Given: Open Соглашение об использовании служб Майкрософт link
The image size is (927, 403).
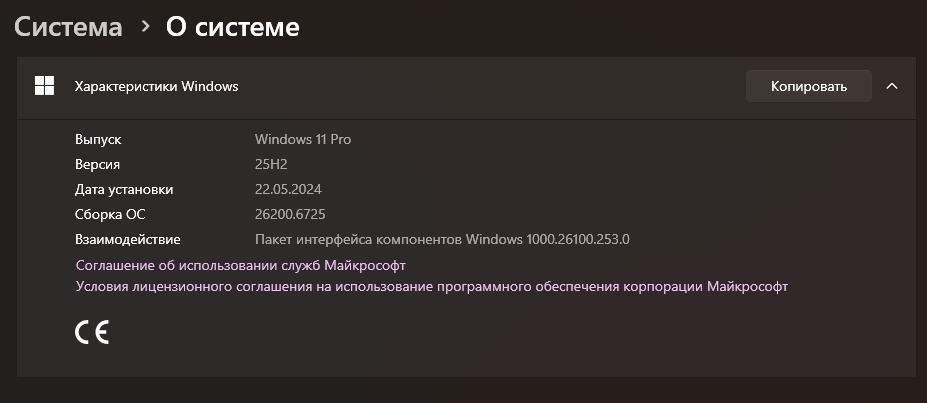Looking at the screenshot, I should click(240, 265).
